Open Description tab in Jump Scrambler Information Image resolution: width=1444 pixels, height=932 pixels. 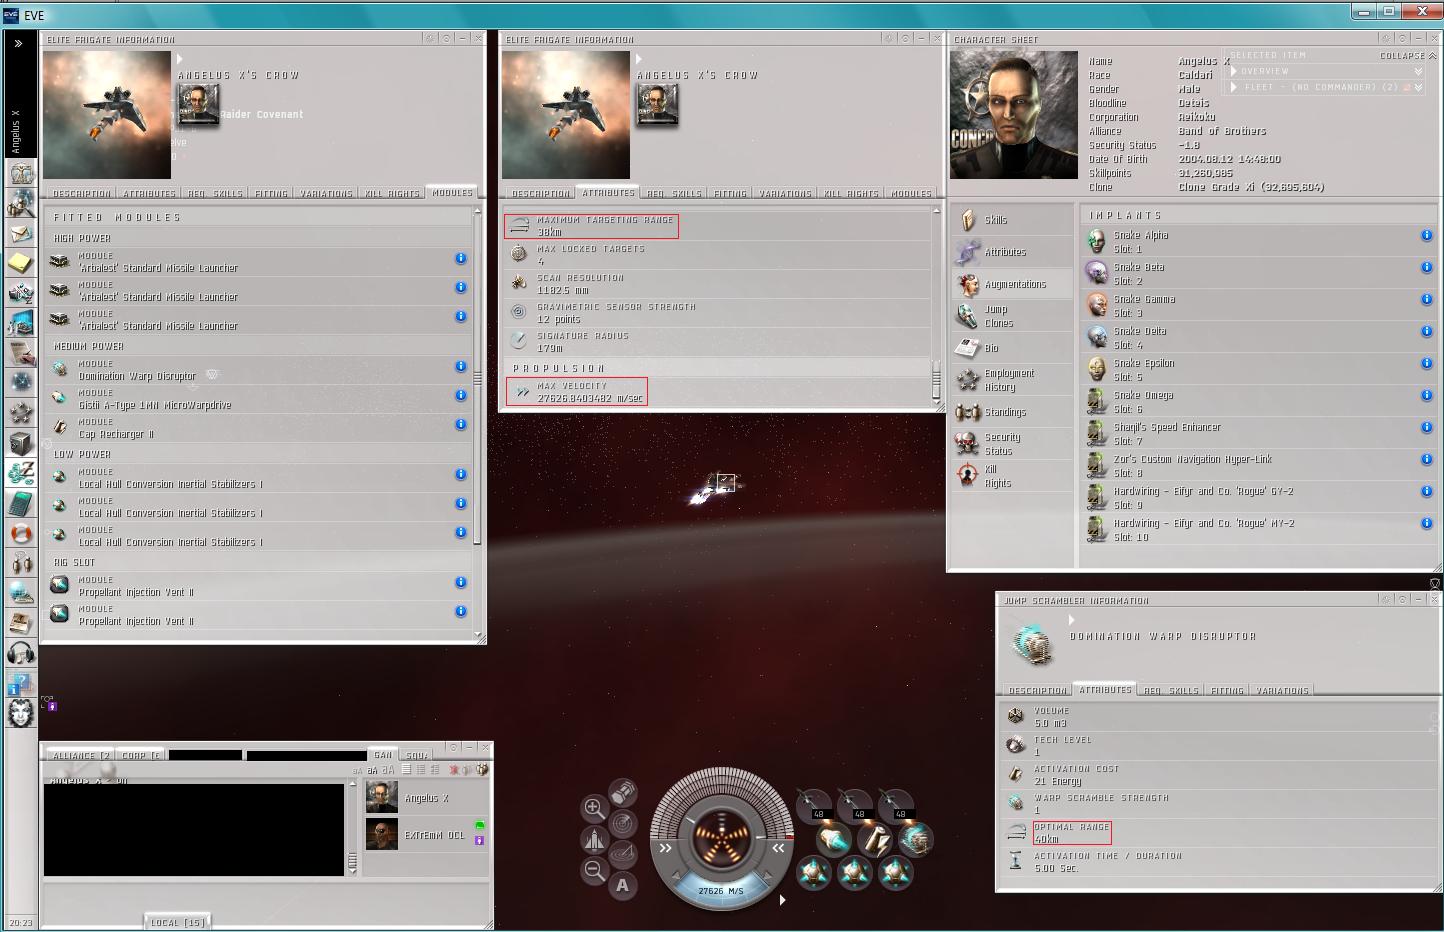click(x=1038, y=690)
